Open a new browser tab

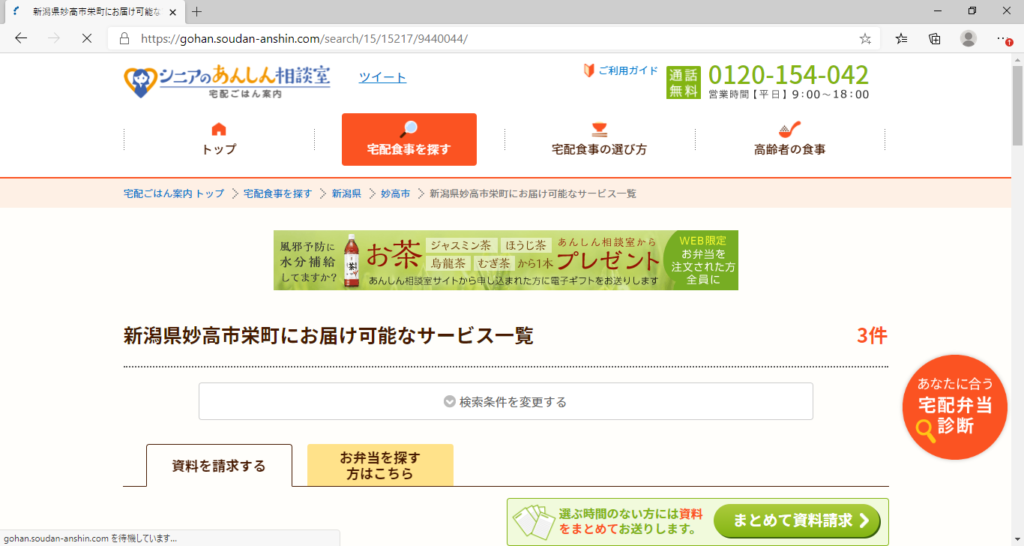(197, 12)
